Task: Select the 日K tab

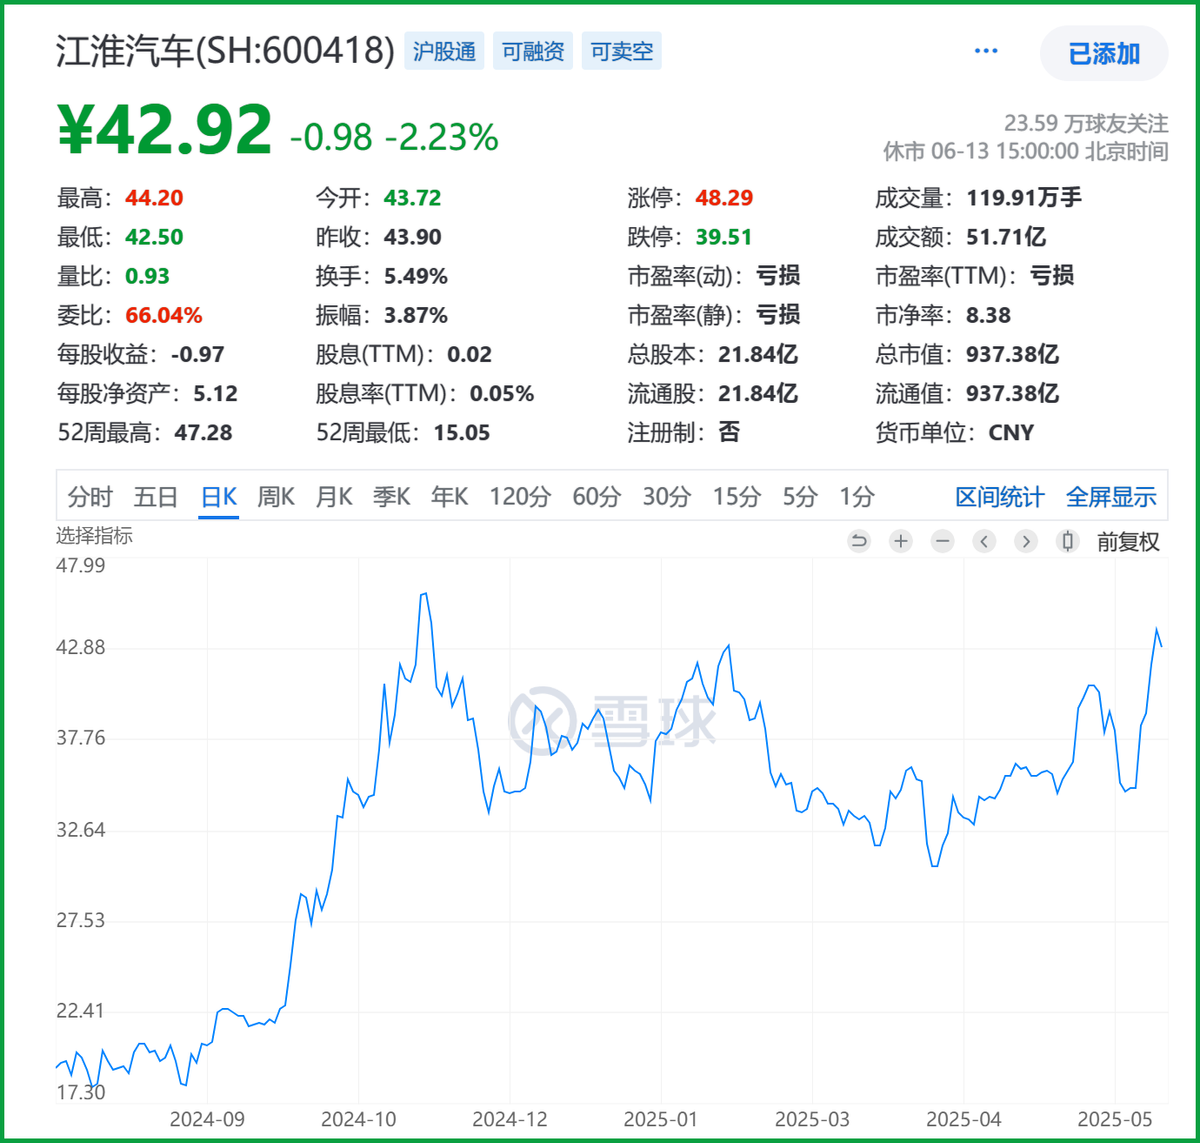Action: pos(219,496)
